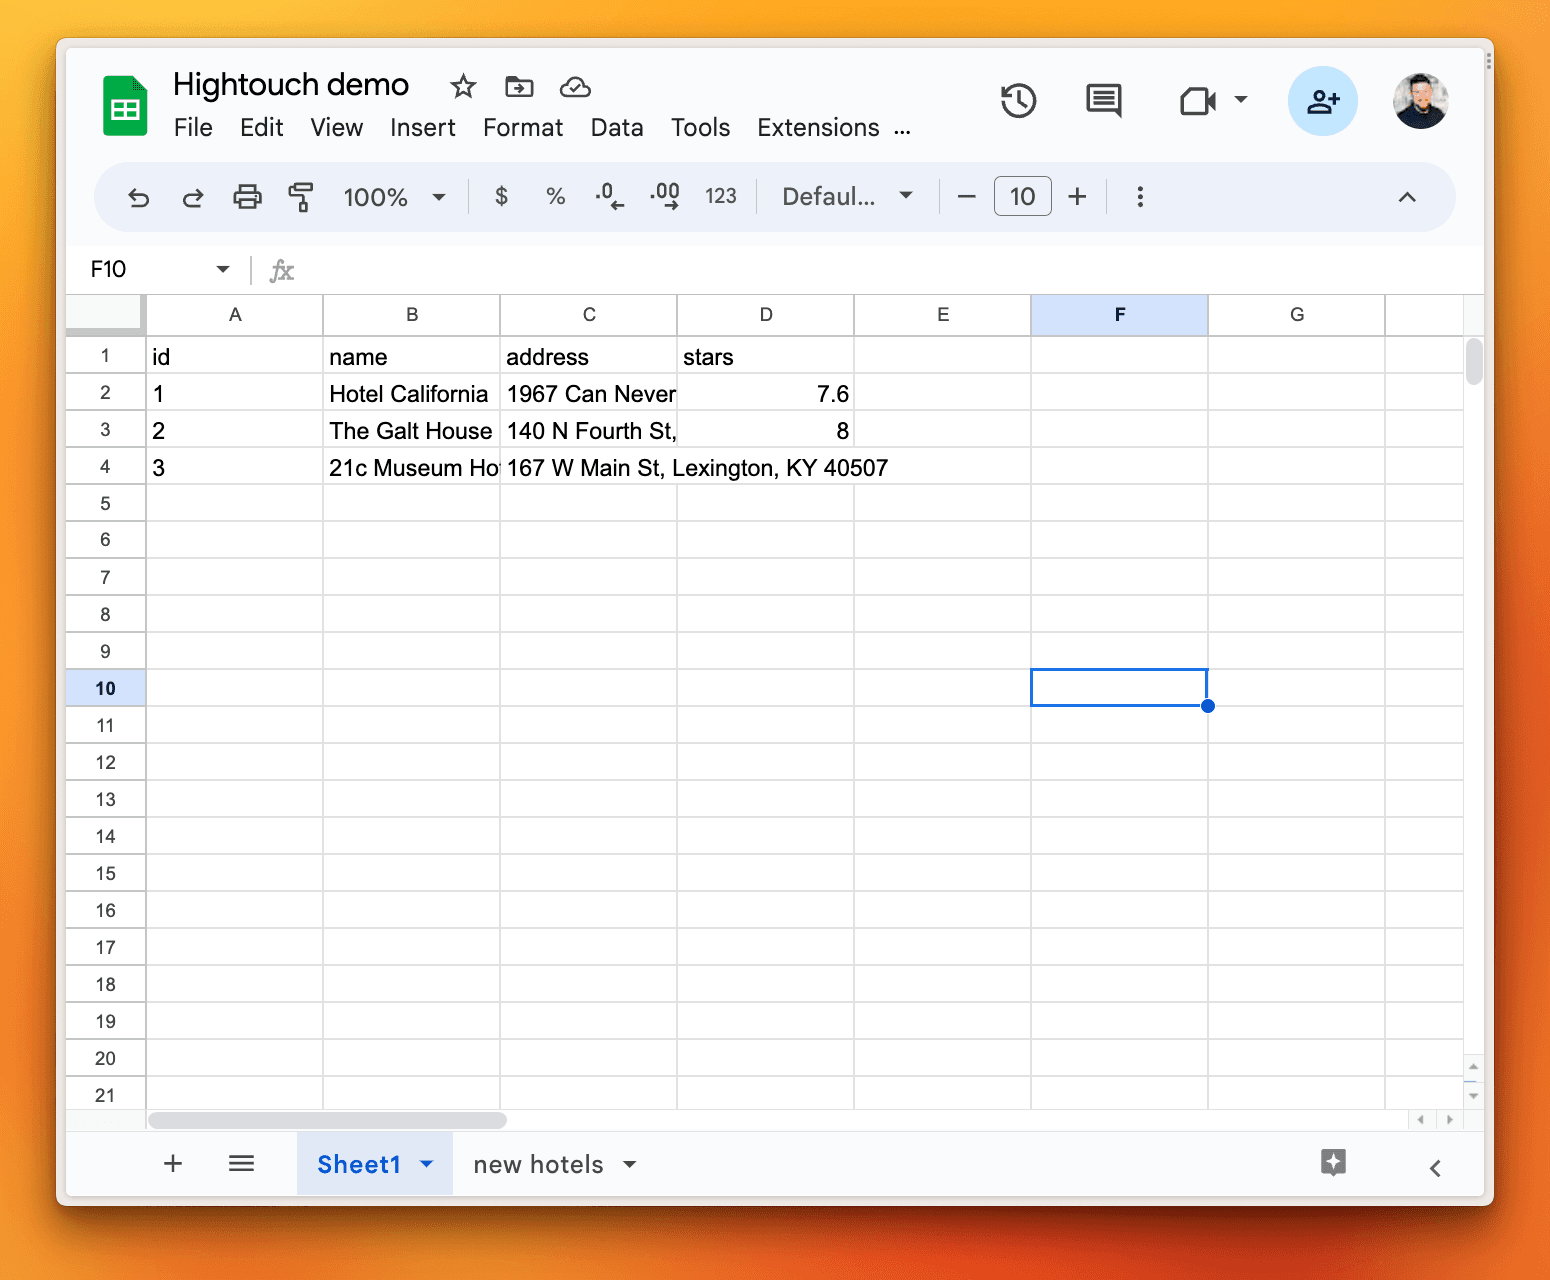Switch to the new hotels tab

(x=538, y=1164)
